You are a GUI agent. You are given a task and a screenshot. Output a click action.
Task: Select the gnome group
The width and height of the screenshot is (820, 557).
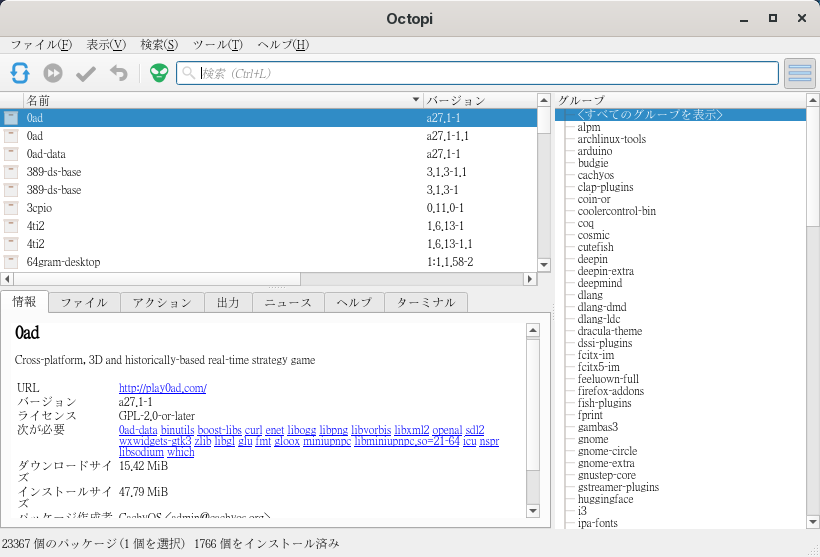[593, 439]
